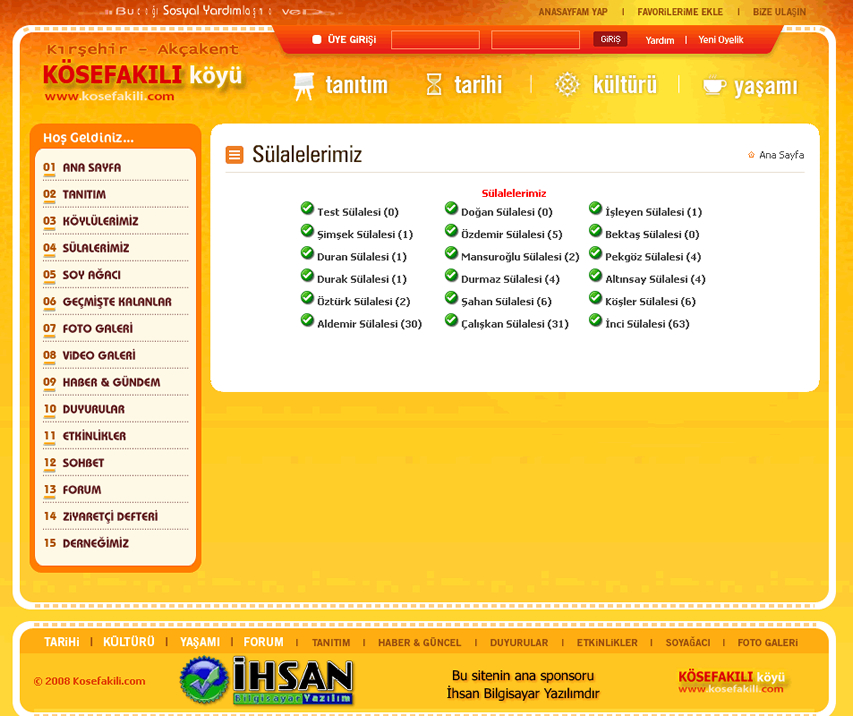This screenshot has width=853, height=716.
Task: Select SOY AĞACI in the sidebar menu
Action: tap(91, 275)
